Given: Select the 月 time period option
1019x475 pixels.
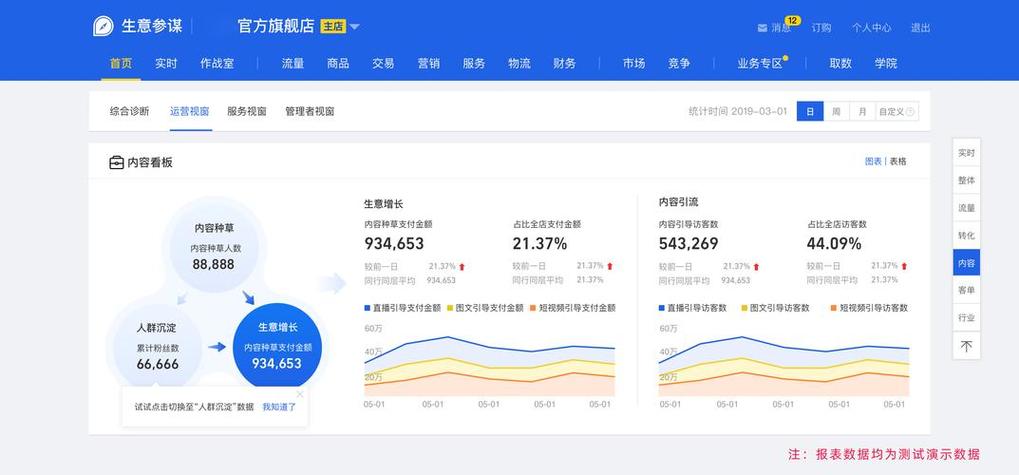Looking at the screenshot, I should point(862,112).
